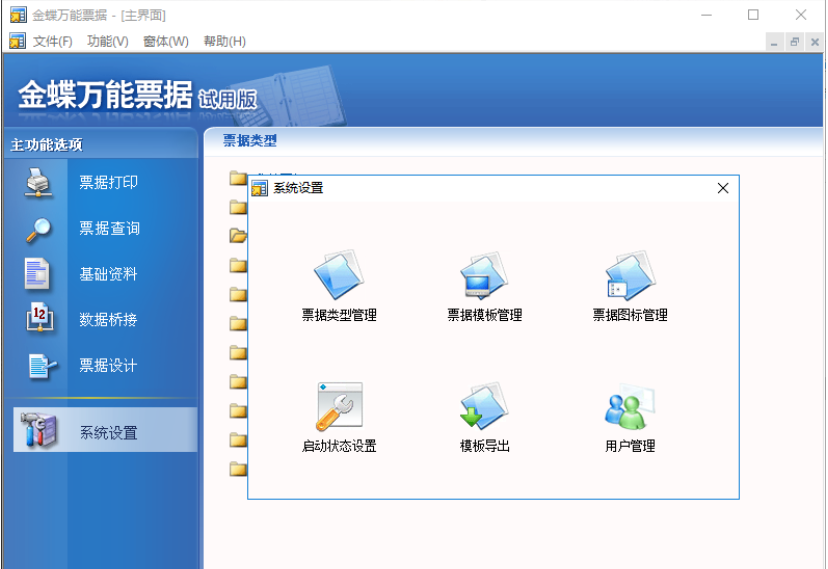Close the inner MDI child window
The width and height of the screenshot is (828, 569).
pyautogui.click(x=815, y=42)
